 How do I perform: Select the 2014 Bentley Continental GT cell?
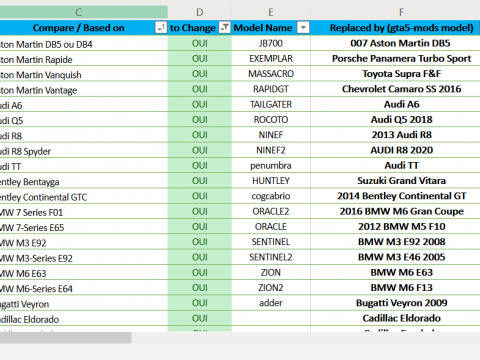click(395, 196)
